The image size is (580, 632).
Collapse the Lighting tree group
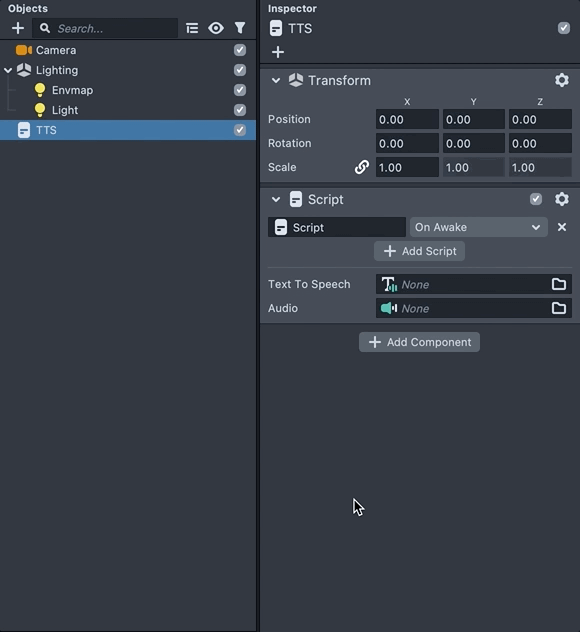[x=8, y=70]
